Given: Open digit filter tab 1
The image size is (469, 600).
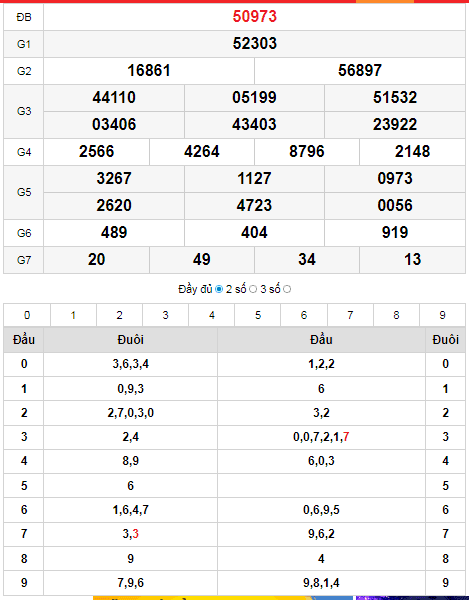Looking at the screenshot, I should click(x=73, y=315).
